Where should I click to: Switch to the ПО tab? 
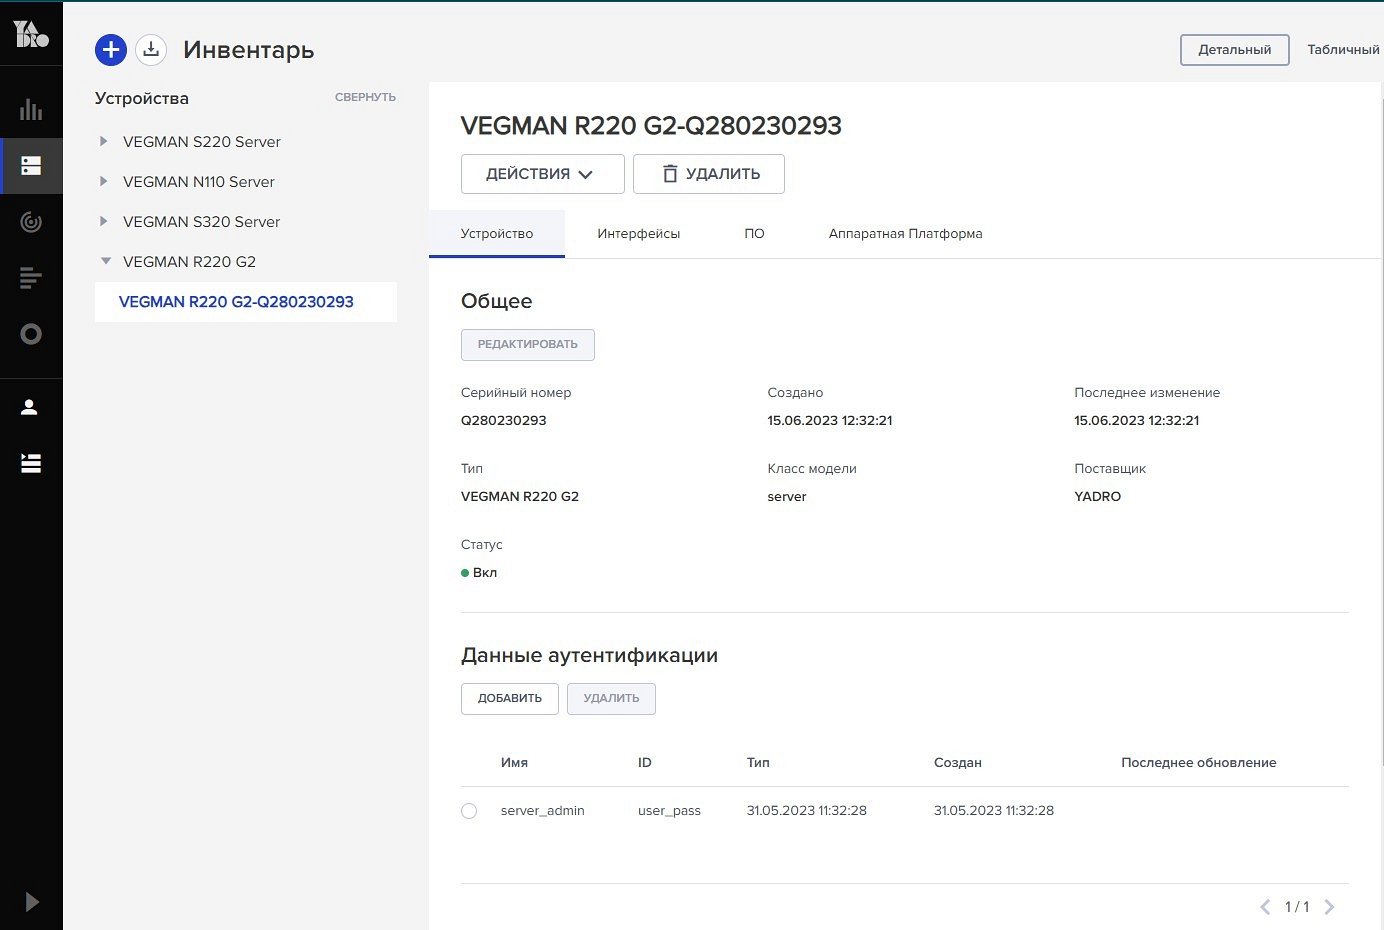(x=755, y=234)
